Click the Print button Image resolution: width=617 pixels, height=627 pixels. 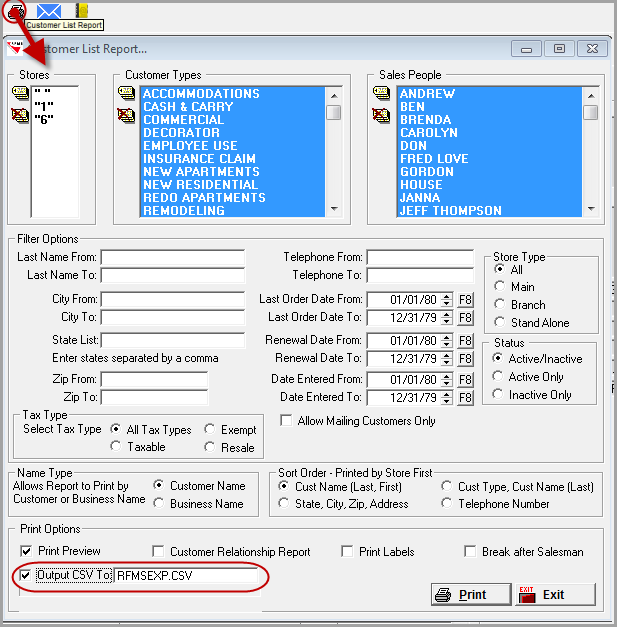(471, 595)
